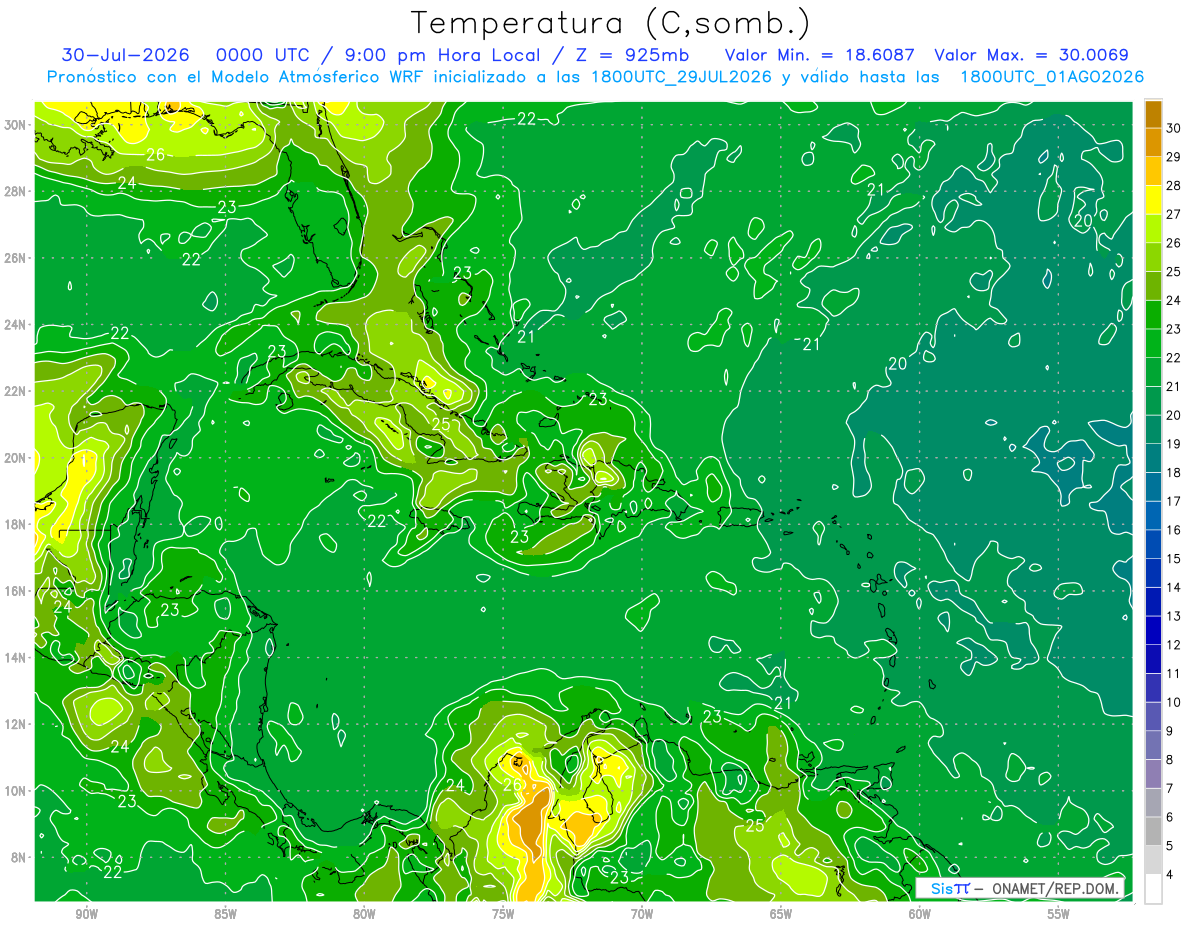Click the pressure level 'Z = 925mb'

(x=630, y=55)
